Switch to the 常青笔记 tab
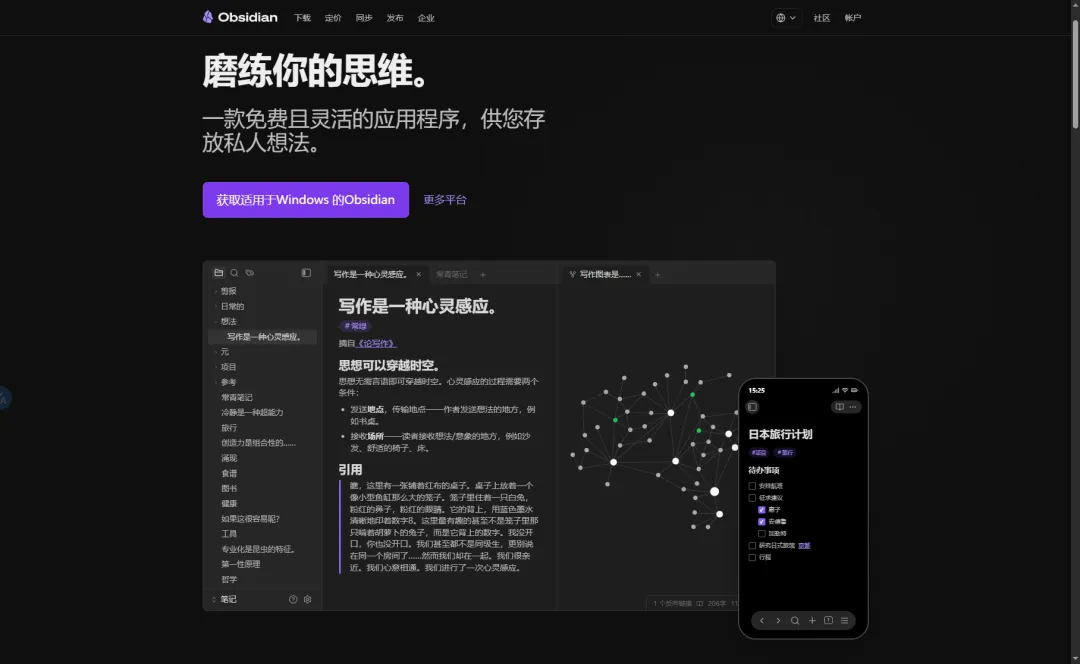The height and width of the screenshot is (664, 1080). tap(451, 274)
